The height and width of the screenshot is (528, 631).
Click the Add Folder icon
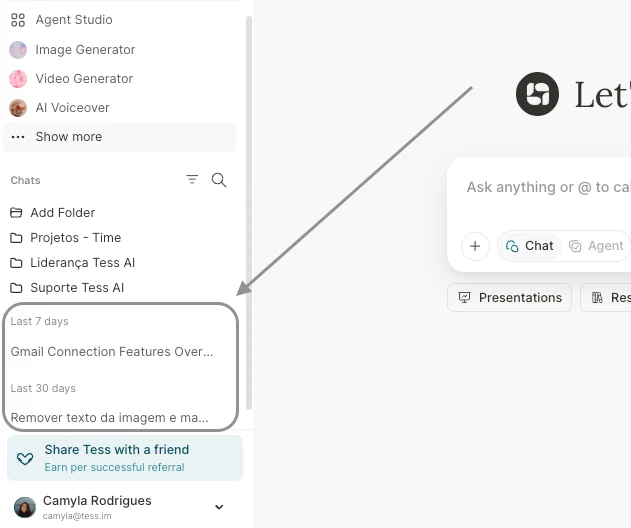[x=16, y=212]
